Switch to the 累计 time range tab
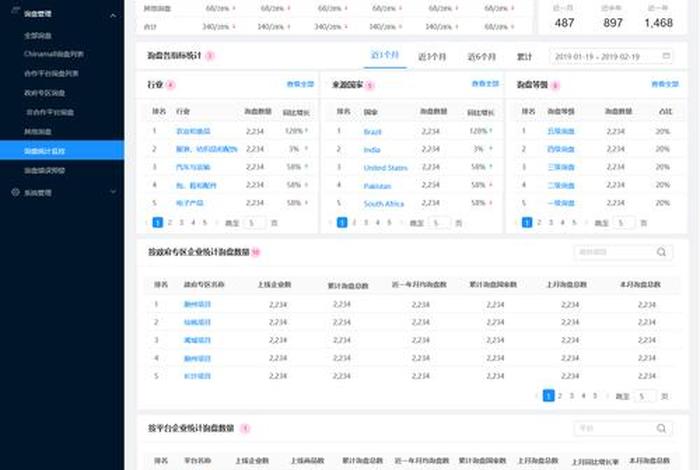This screenshot has width=700, height=470. [x=525, y=57]
